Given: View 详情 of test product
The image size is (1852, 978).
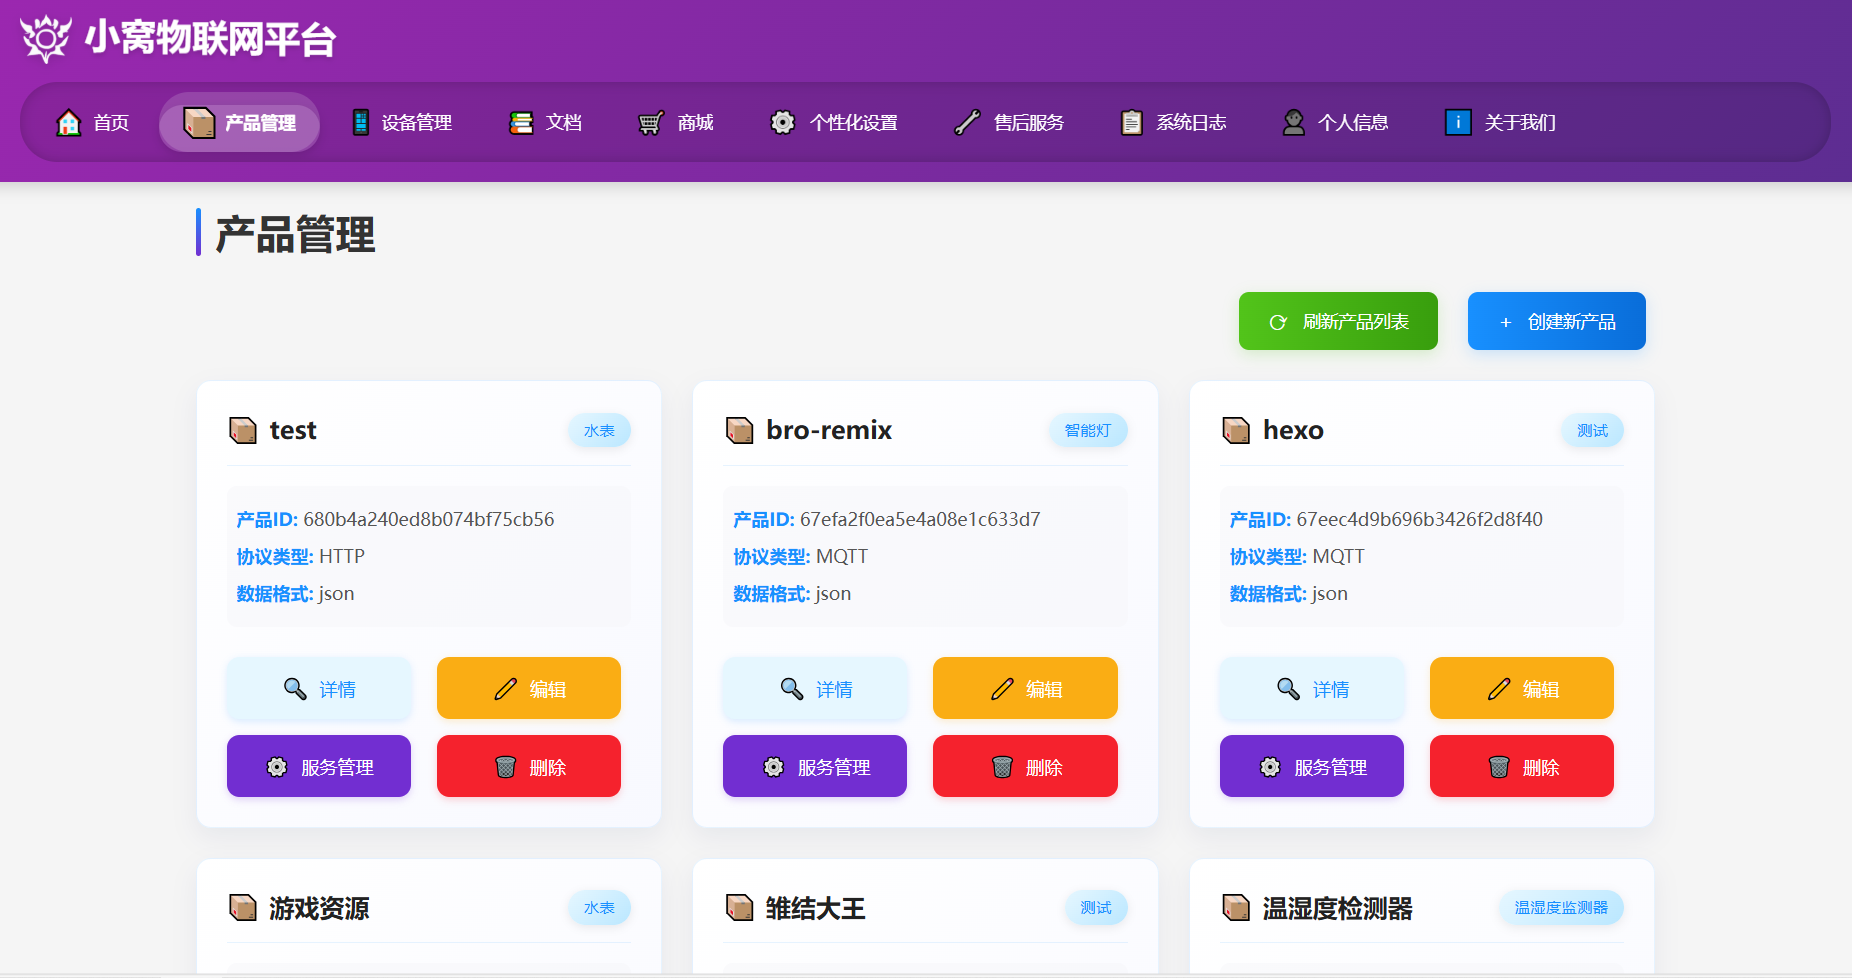Looking at the screenshot, I should click(319, 688).
